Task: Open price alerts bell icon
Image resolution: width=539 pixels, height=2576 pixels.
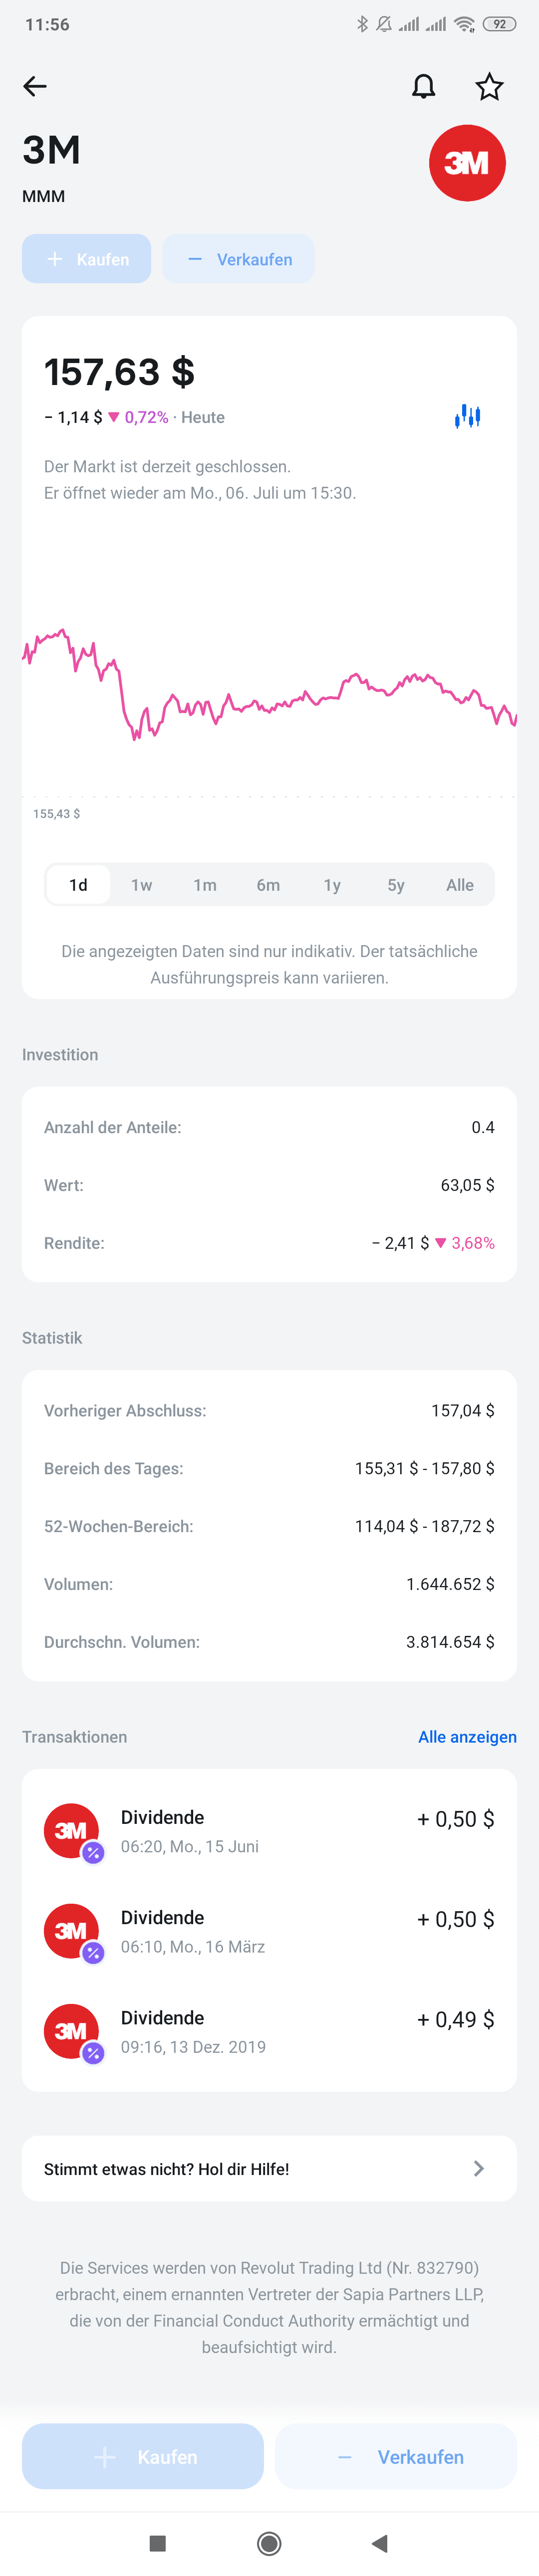Action: 424,87
